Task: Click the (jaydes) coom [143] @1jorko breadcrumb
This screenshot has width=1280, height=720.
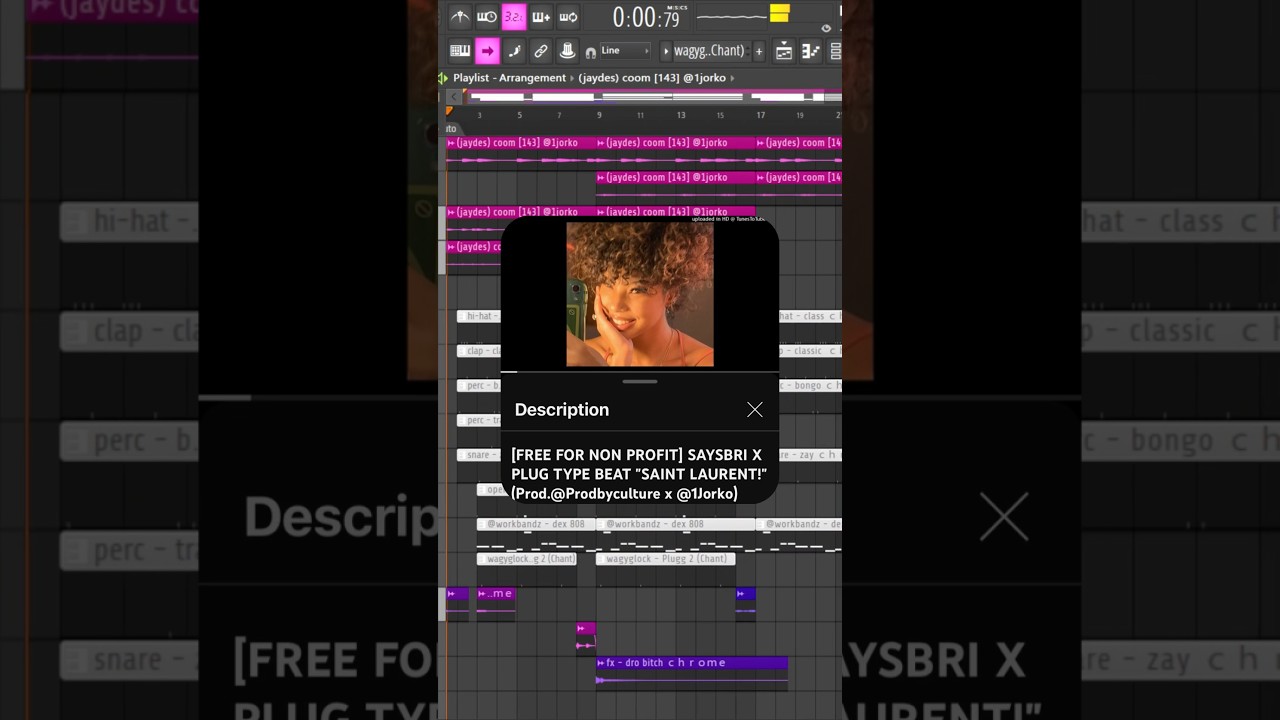Action: click(652, 78)
